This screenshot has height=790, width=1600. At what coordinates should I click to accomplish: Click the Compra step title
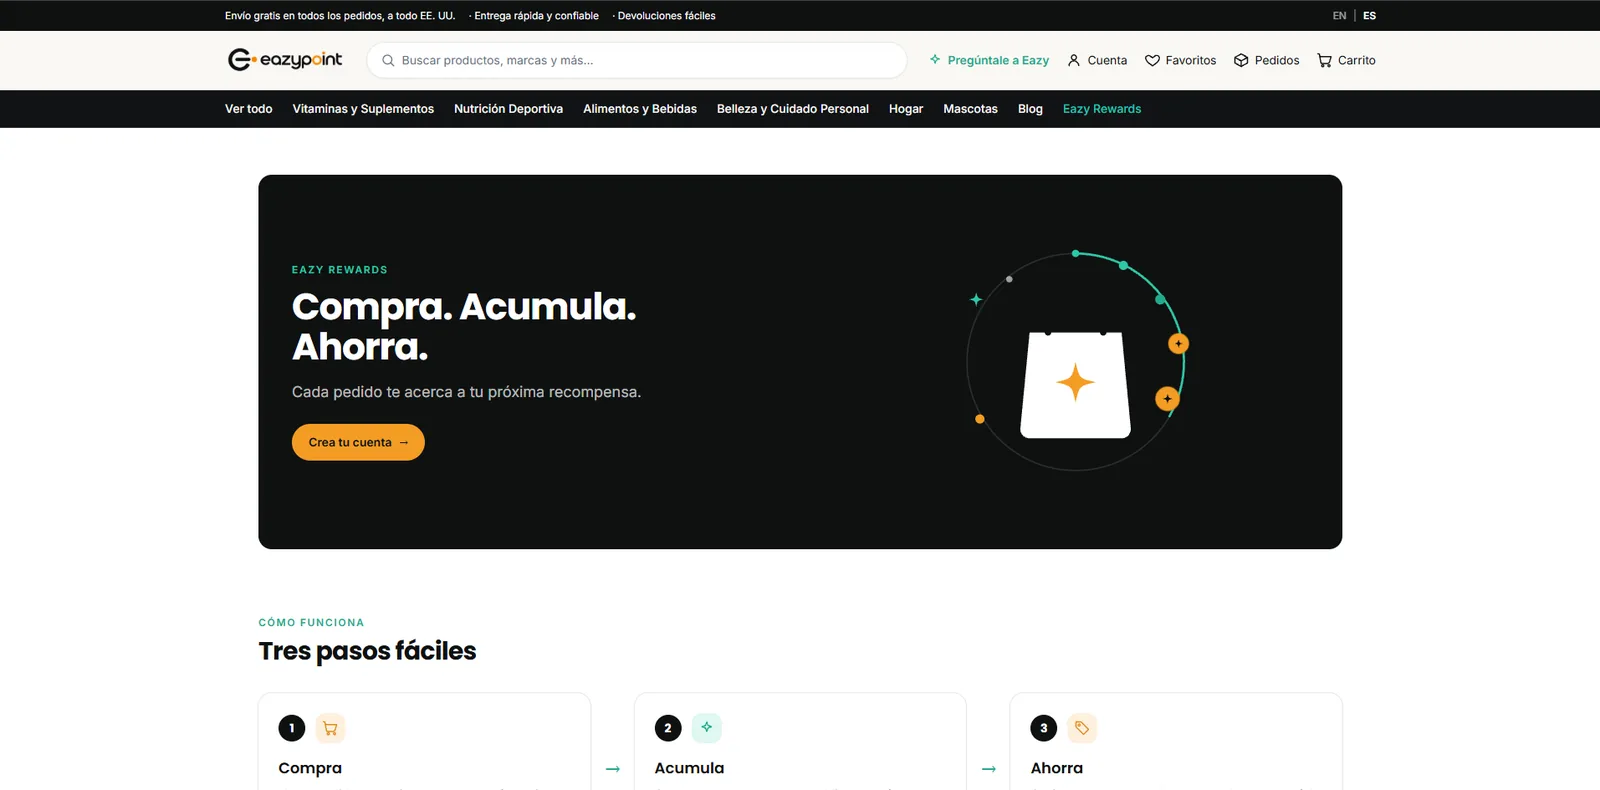click(310, 768)
